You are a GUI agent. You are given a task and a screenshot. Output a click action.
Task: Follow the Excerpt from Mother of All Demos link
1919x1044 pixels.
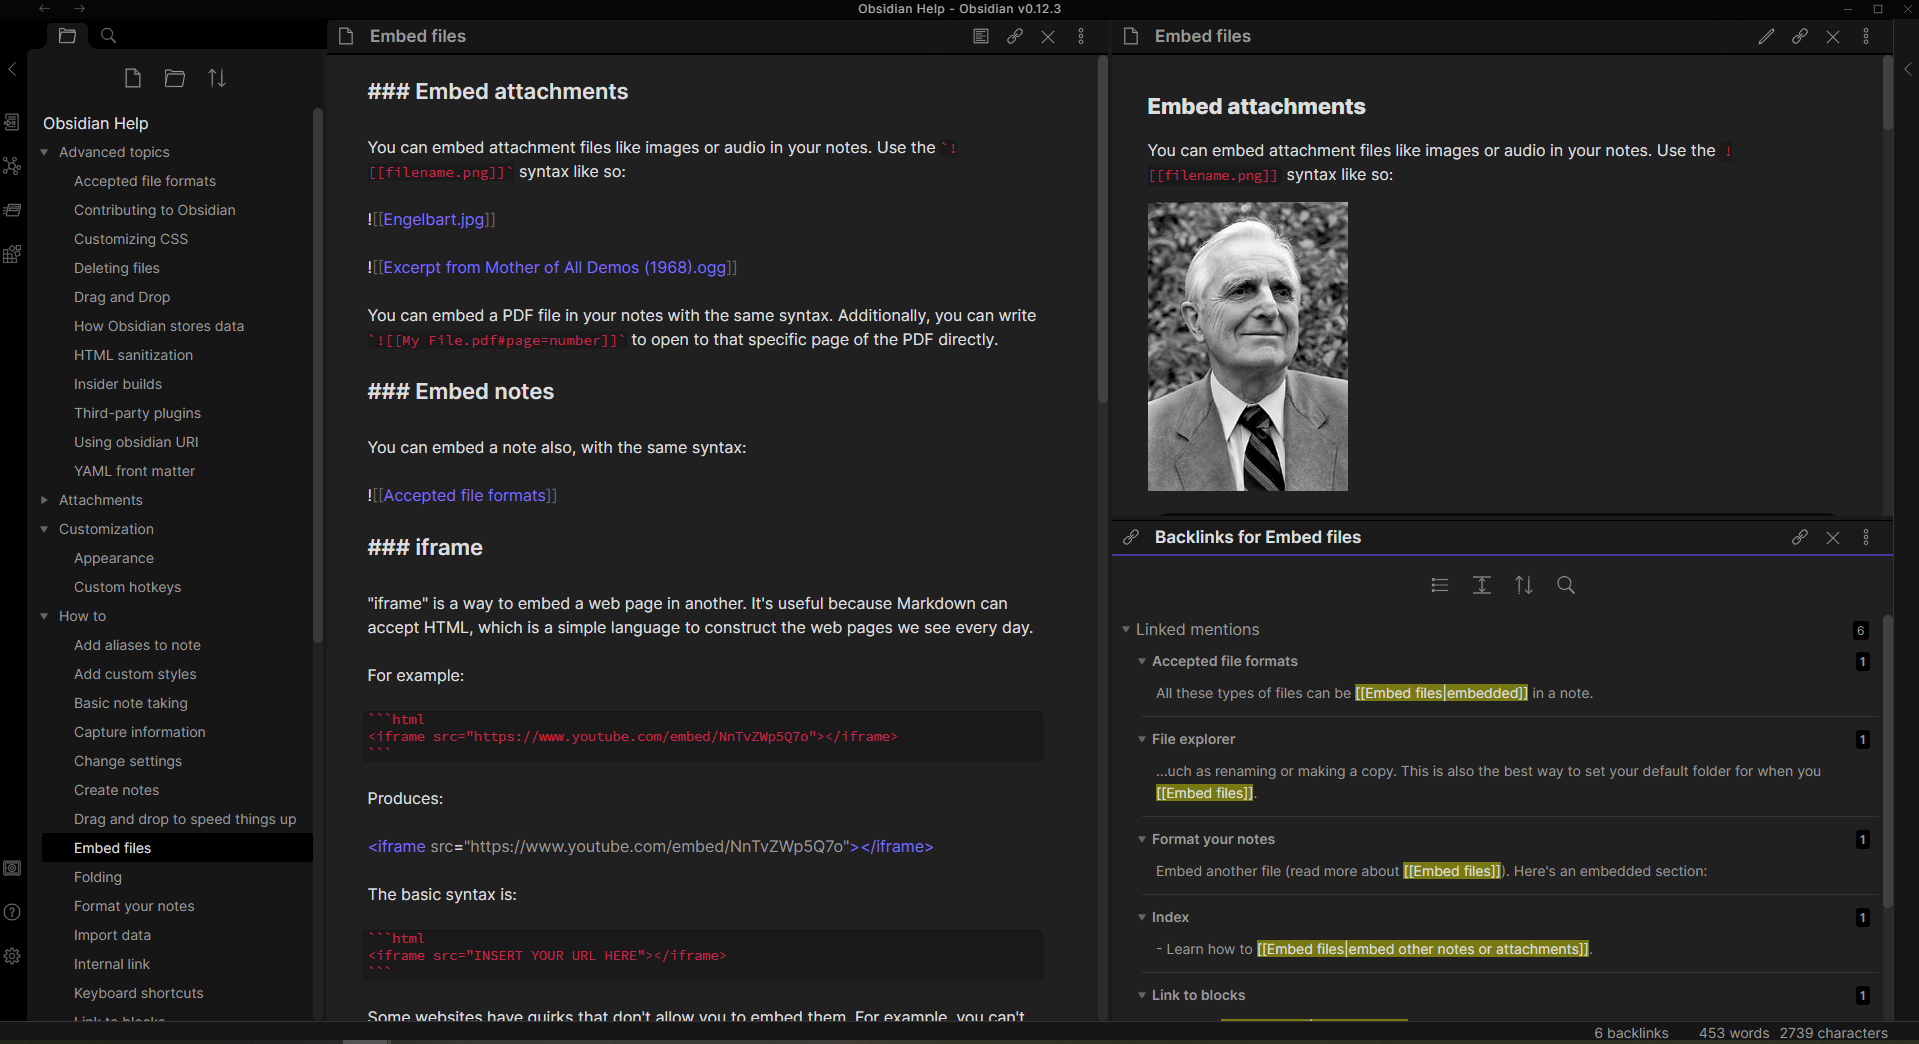click(555, 267)
